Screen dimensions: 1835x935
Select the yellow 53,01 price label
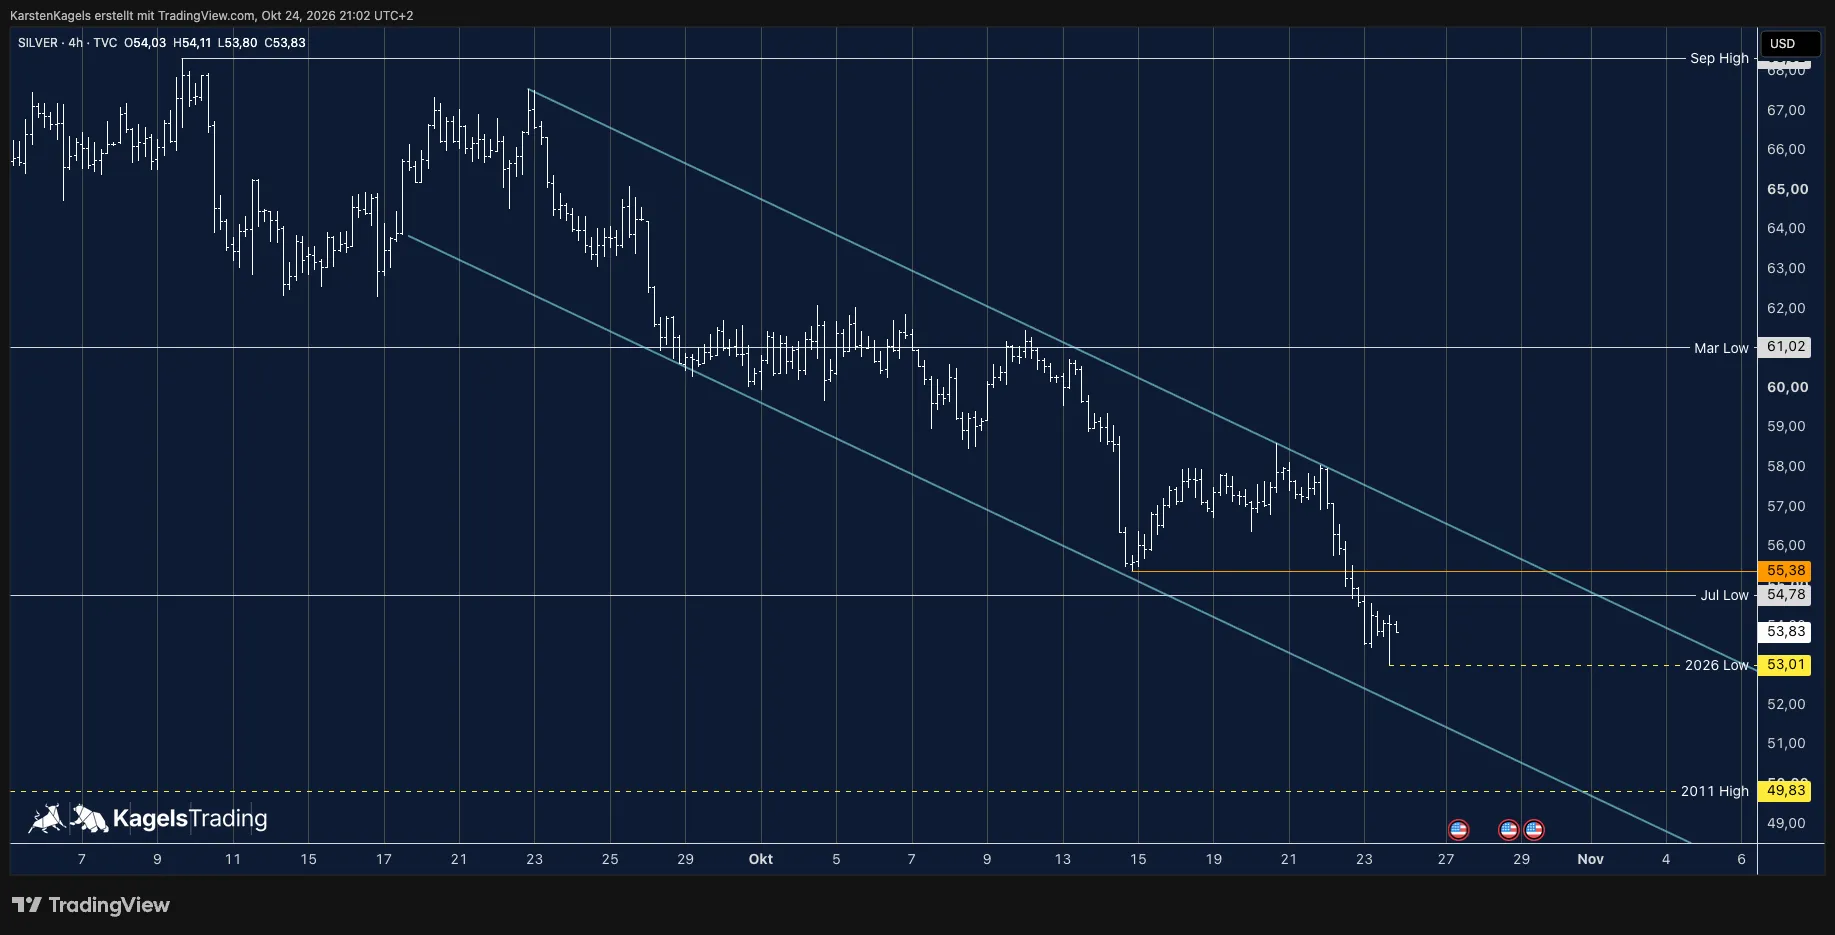(x=1785, y=665)
